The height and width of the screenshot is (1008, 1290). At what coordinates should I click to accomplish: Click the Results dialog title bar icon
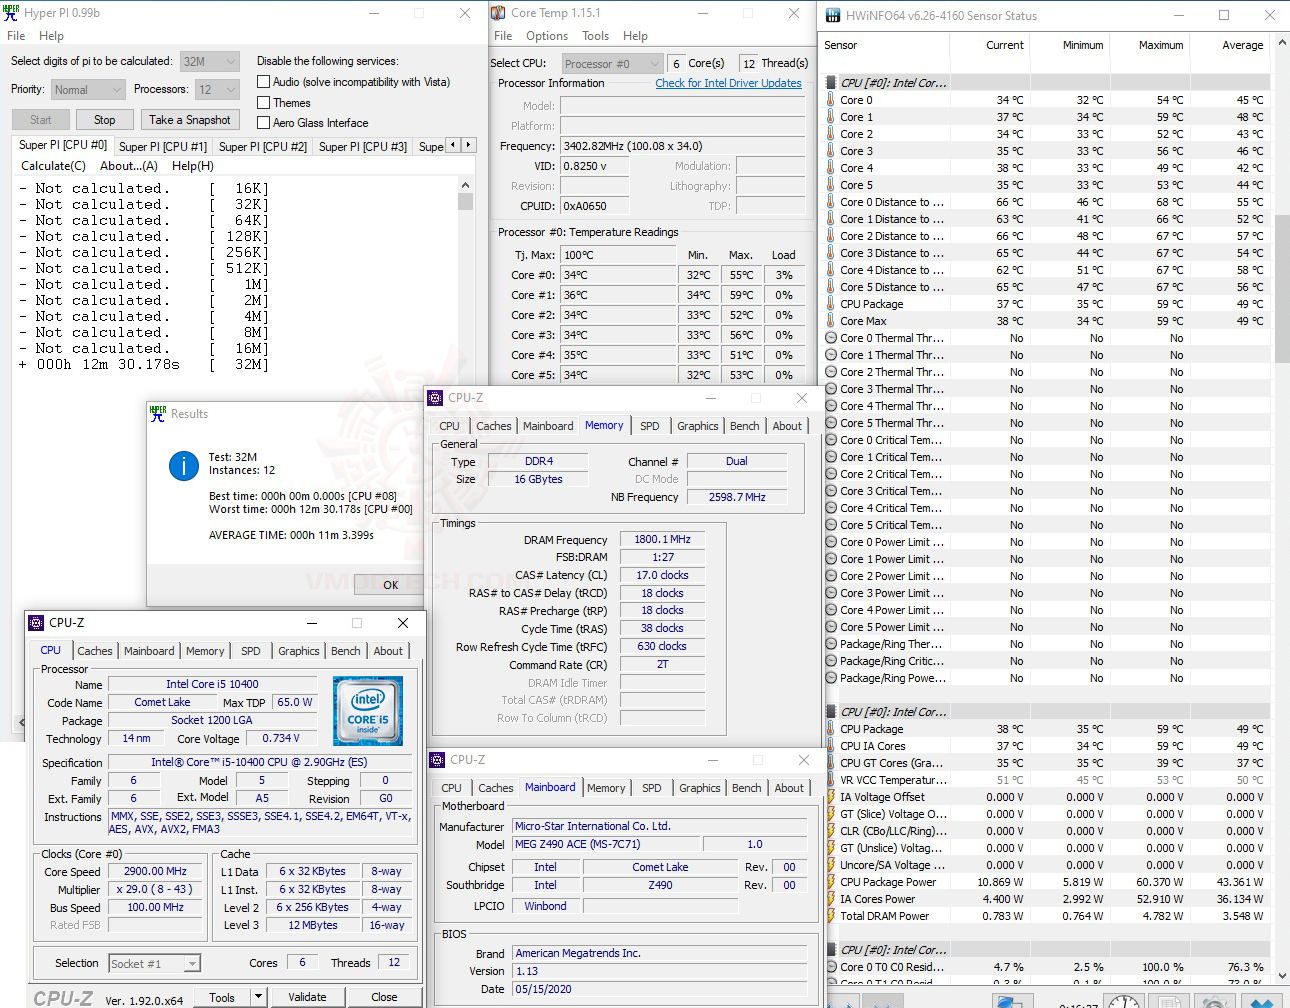[x=158, y=413]
